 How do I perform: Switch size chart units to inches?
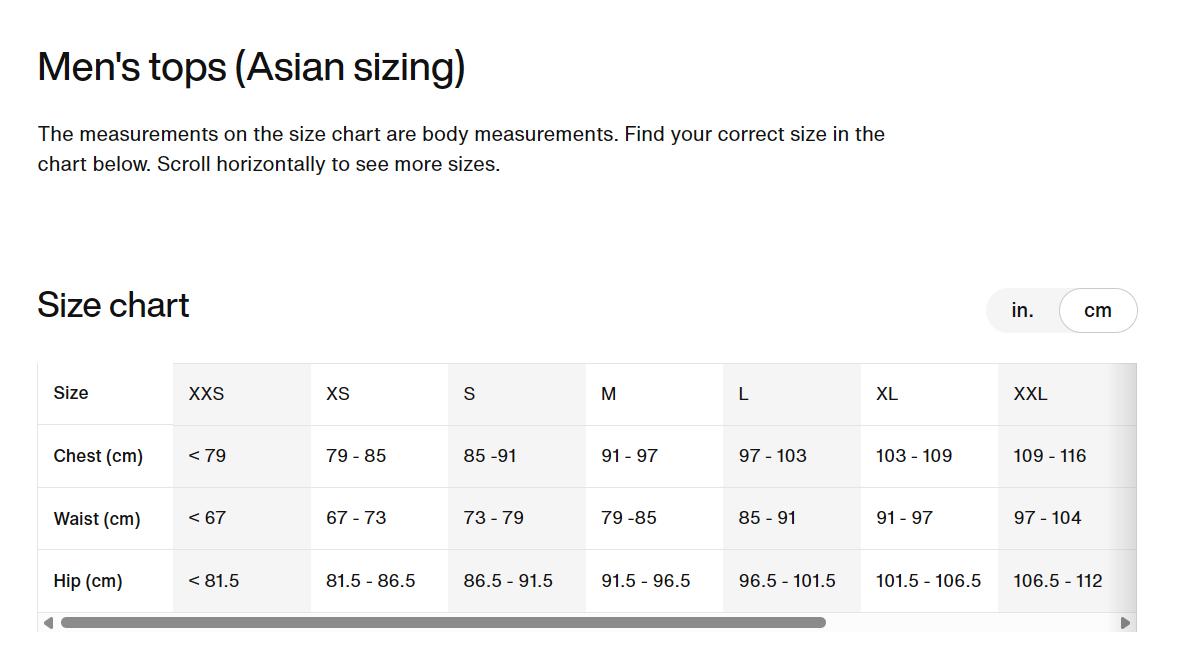tap(1022, 311)
